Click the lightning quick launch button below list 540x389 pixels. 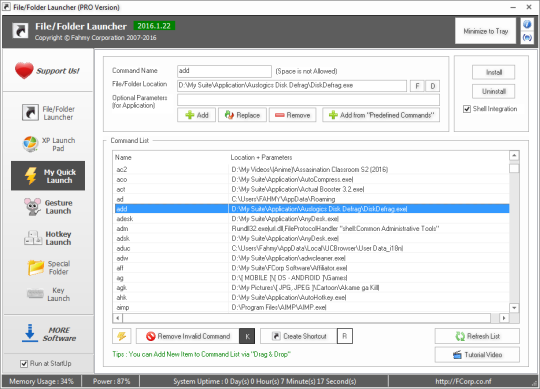coord(122,336)
